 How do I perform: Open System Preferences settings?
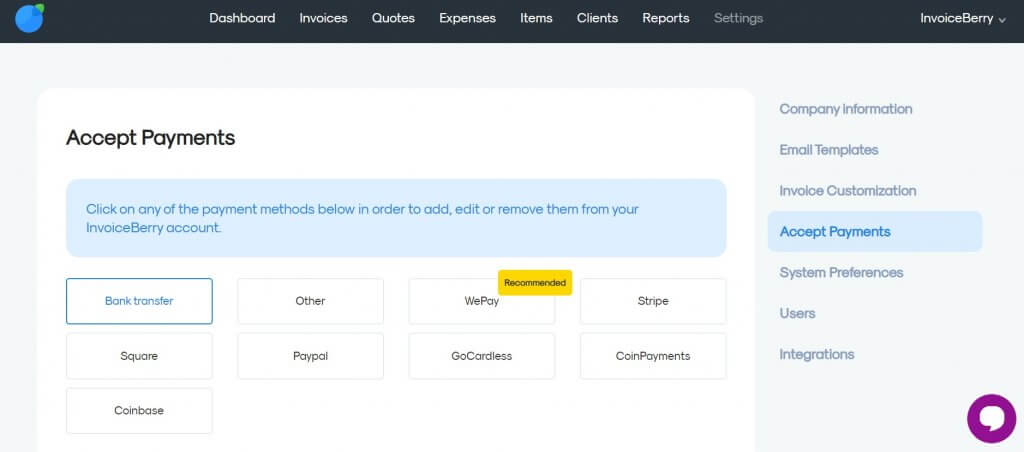pyautogui.click(x=841, y=272)
